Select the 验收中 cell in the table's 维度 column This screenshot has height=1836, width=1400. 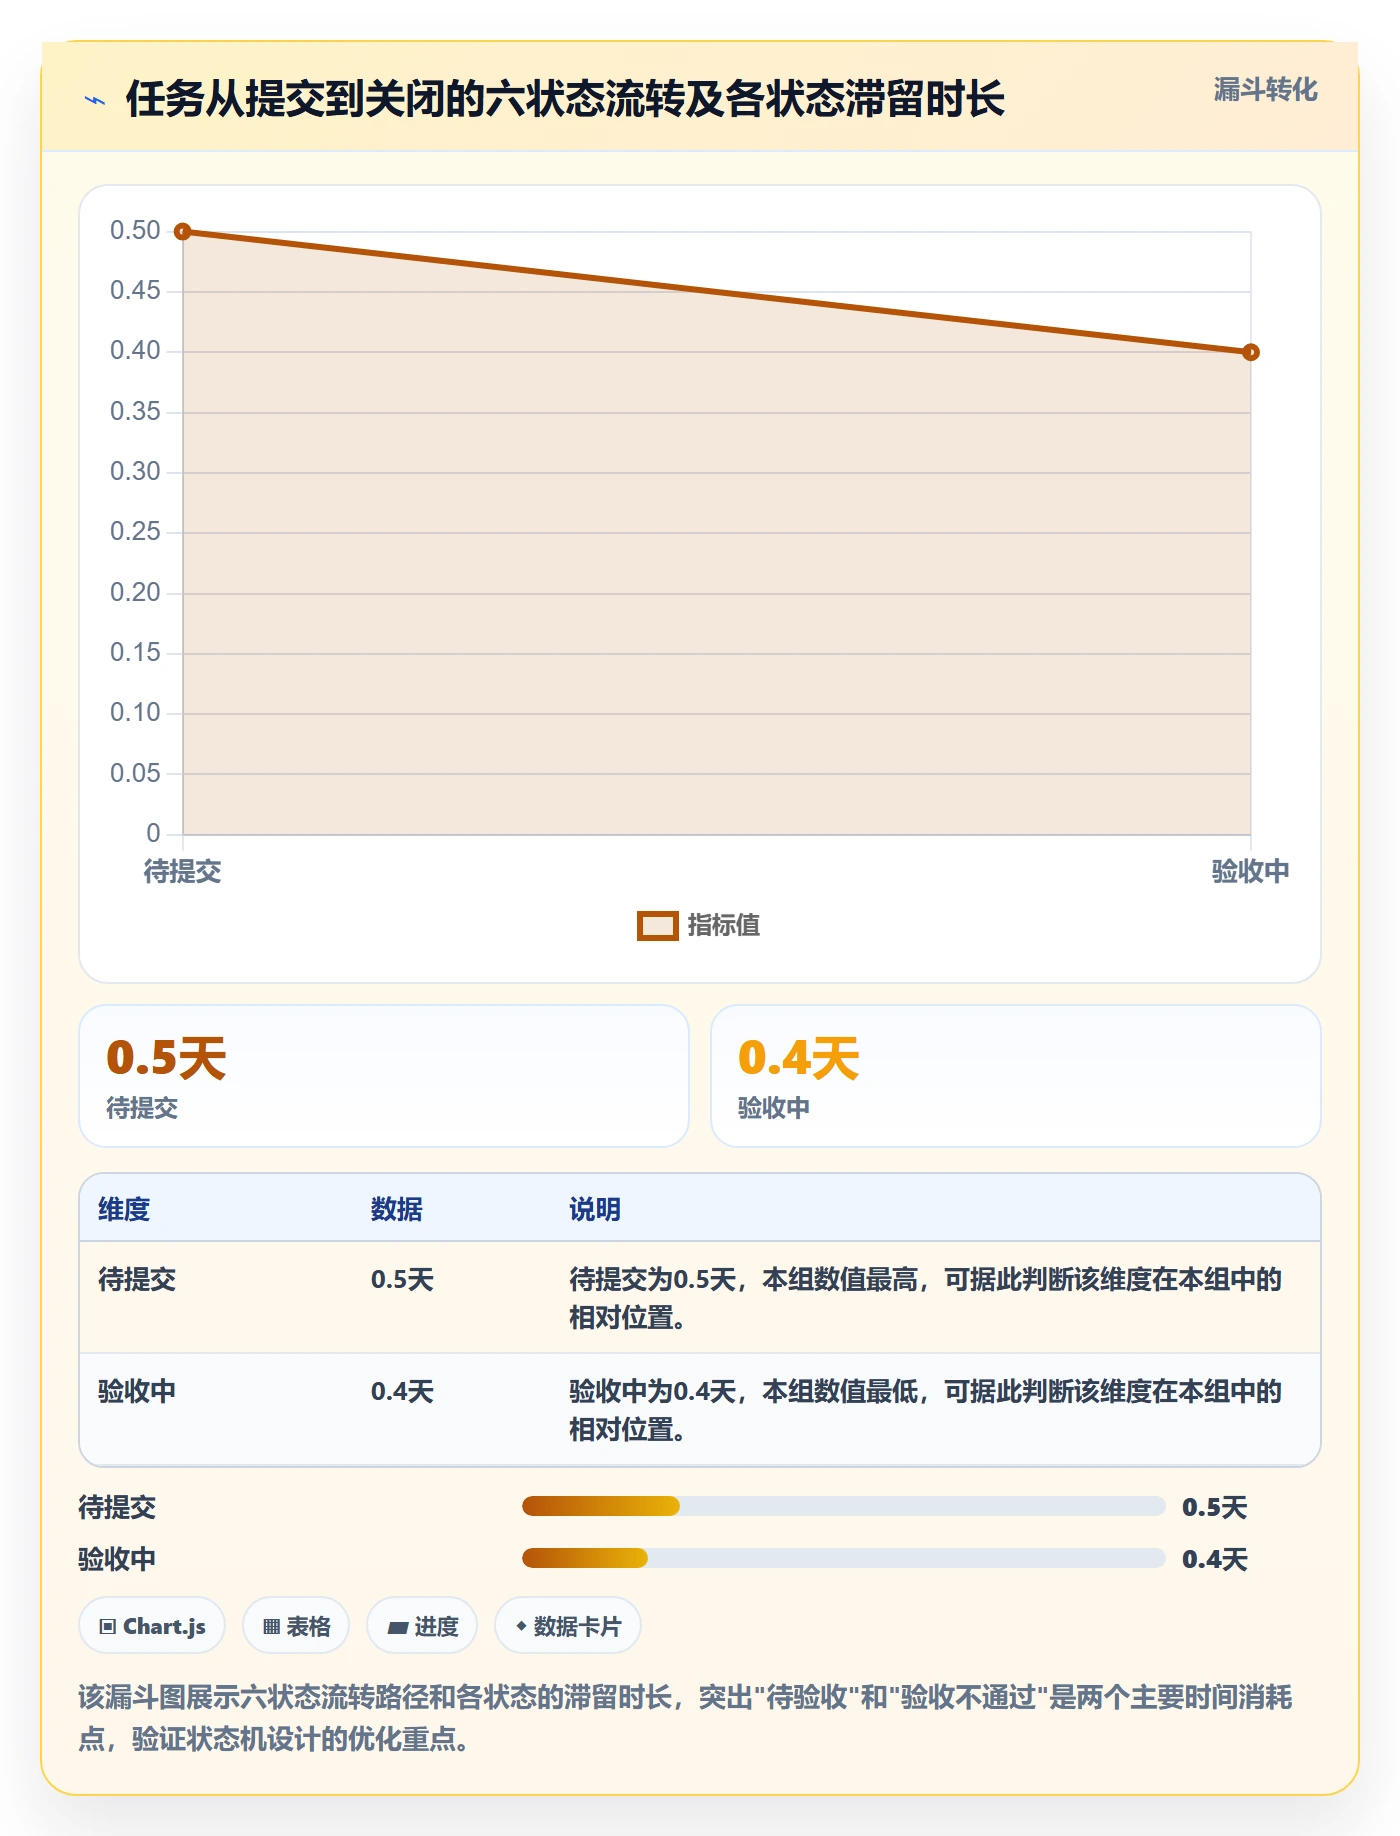[137, 1391]
